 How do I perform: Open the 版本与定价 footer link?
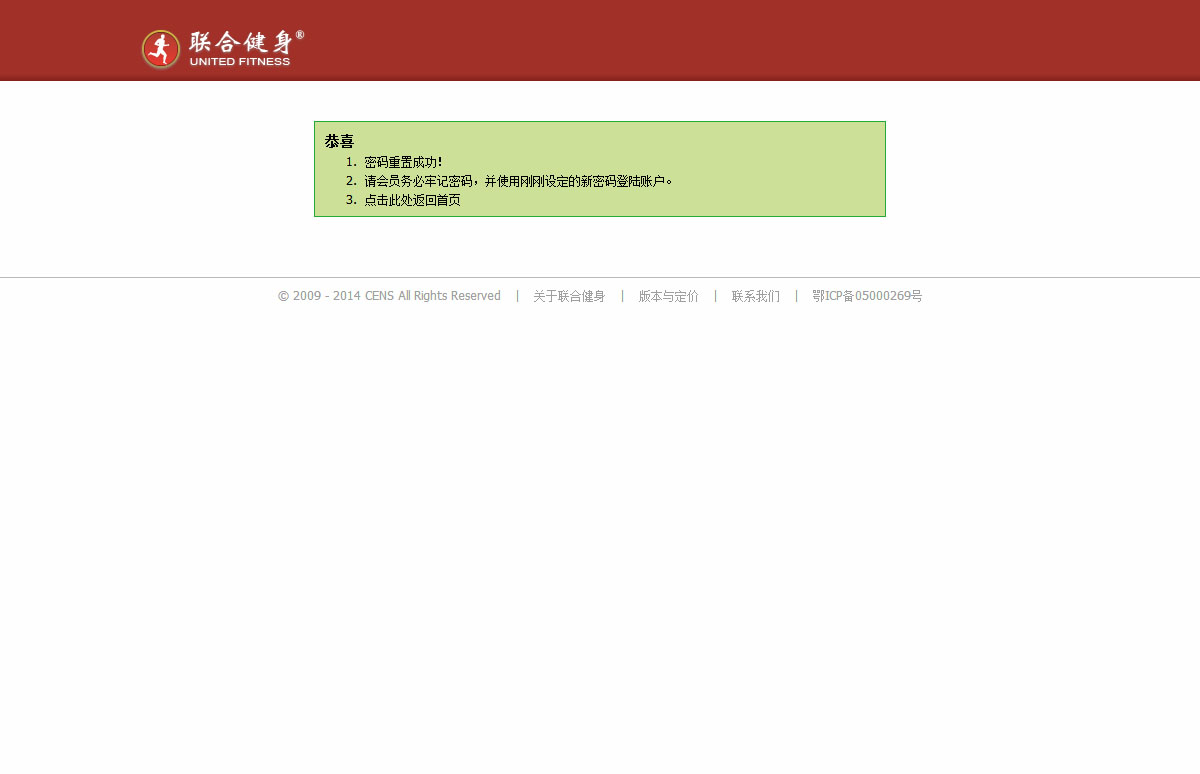coord(668,296)
